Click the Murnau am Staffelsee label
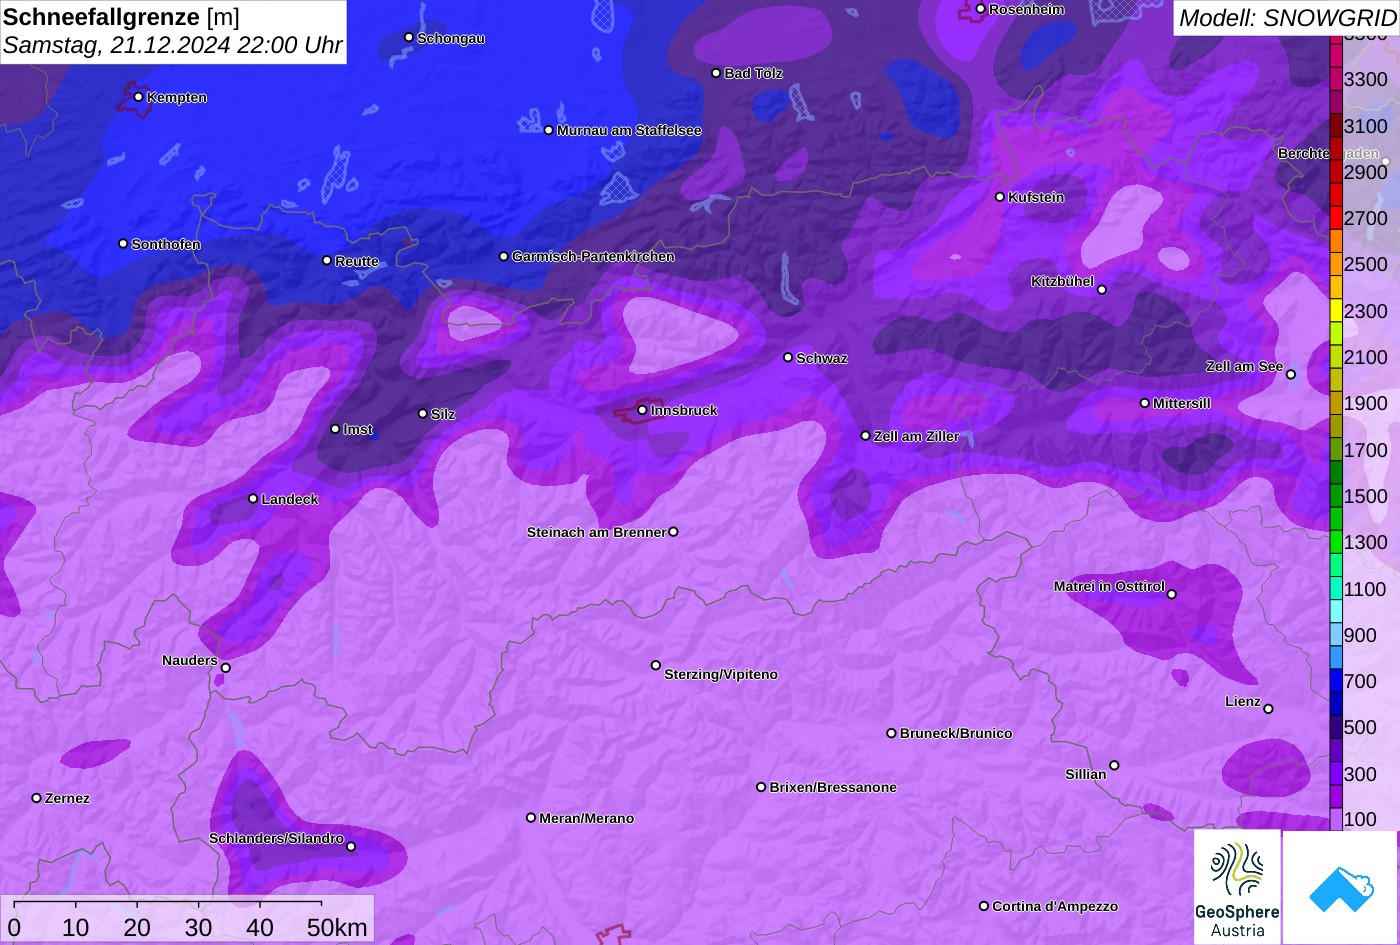This screenshot has width=1400, height=945. click(x=629, y=130)
